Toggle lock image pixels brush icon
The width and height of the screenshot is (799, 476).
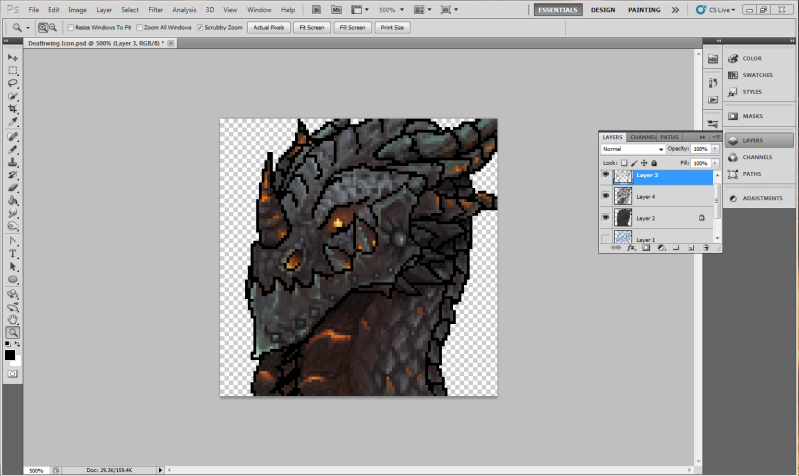point(634,163)
